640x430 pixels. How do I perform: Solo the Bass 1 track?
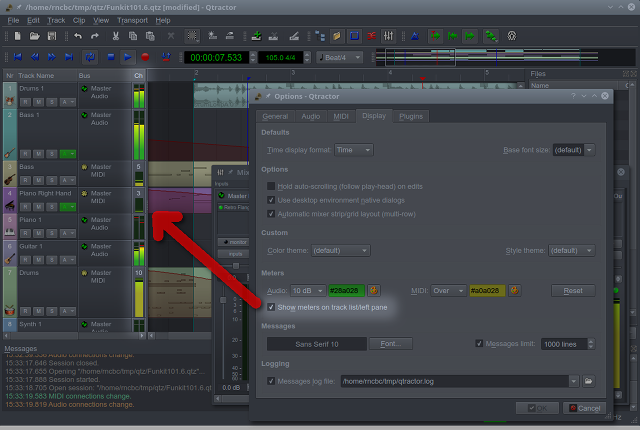click(x=51, y=154)
